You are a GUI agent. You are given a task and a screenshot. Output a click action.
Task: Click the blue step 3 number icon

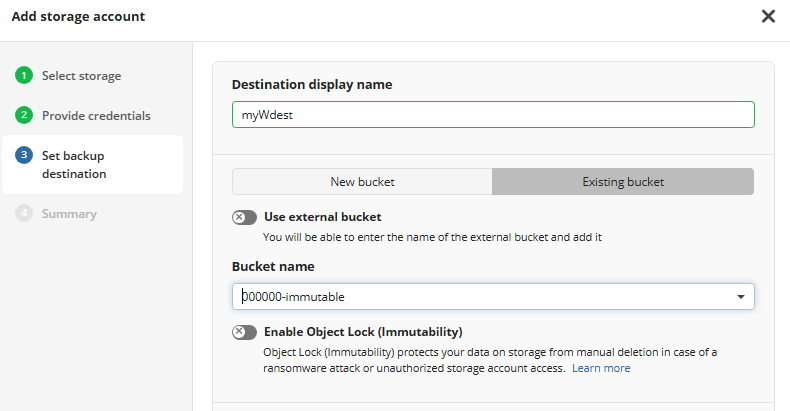click(24, 155)
